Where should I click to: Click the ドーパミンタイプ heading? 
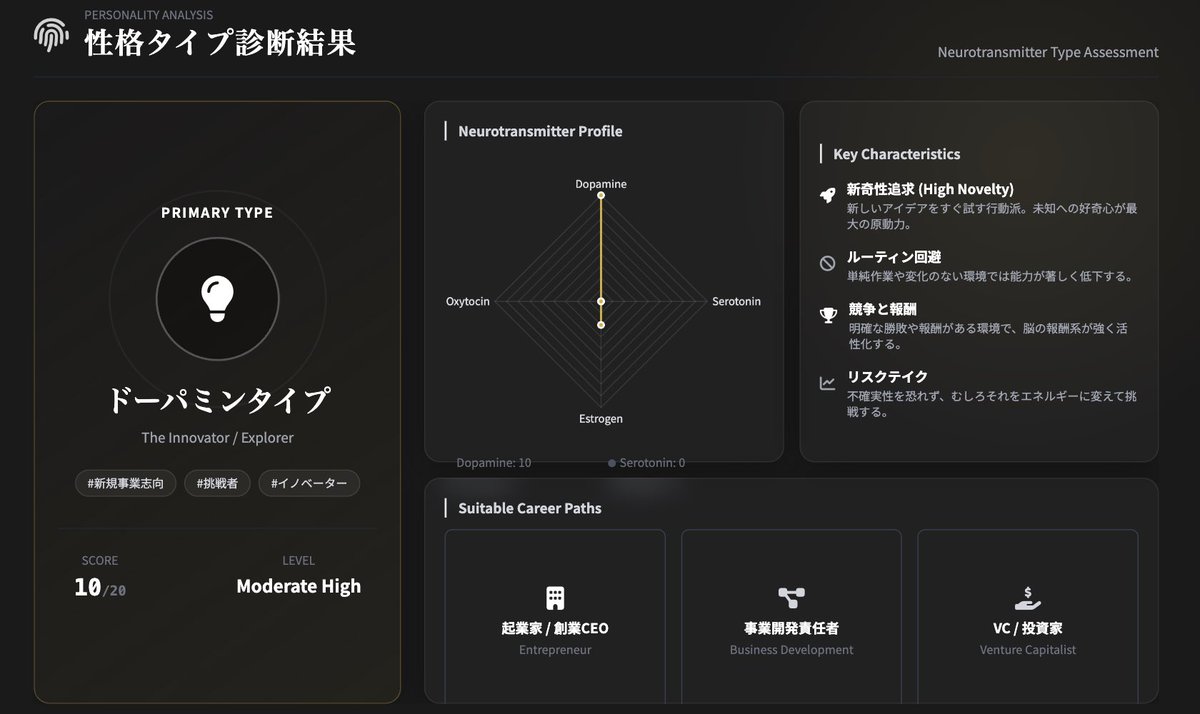tap(217, 400)
